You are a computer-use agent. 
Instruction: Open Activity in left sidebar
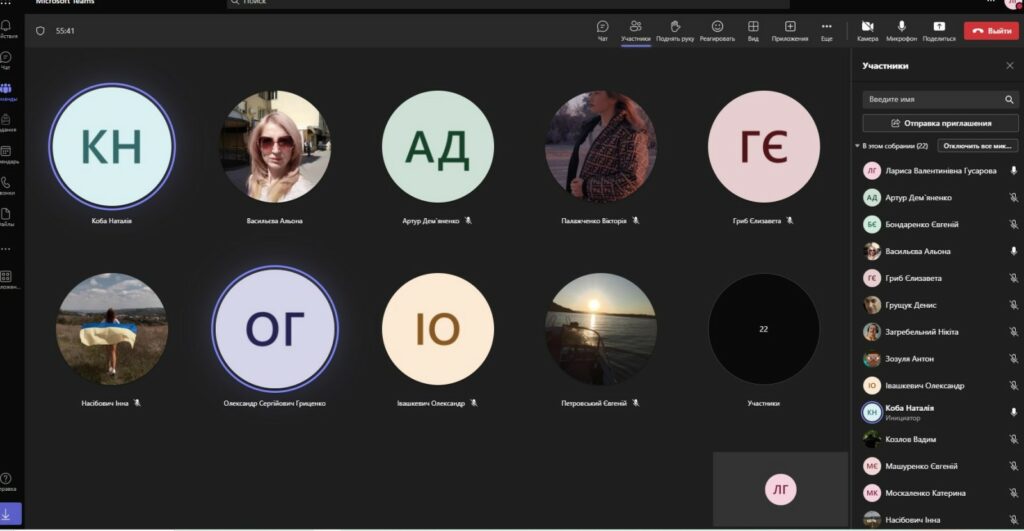tap(7, 29)
